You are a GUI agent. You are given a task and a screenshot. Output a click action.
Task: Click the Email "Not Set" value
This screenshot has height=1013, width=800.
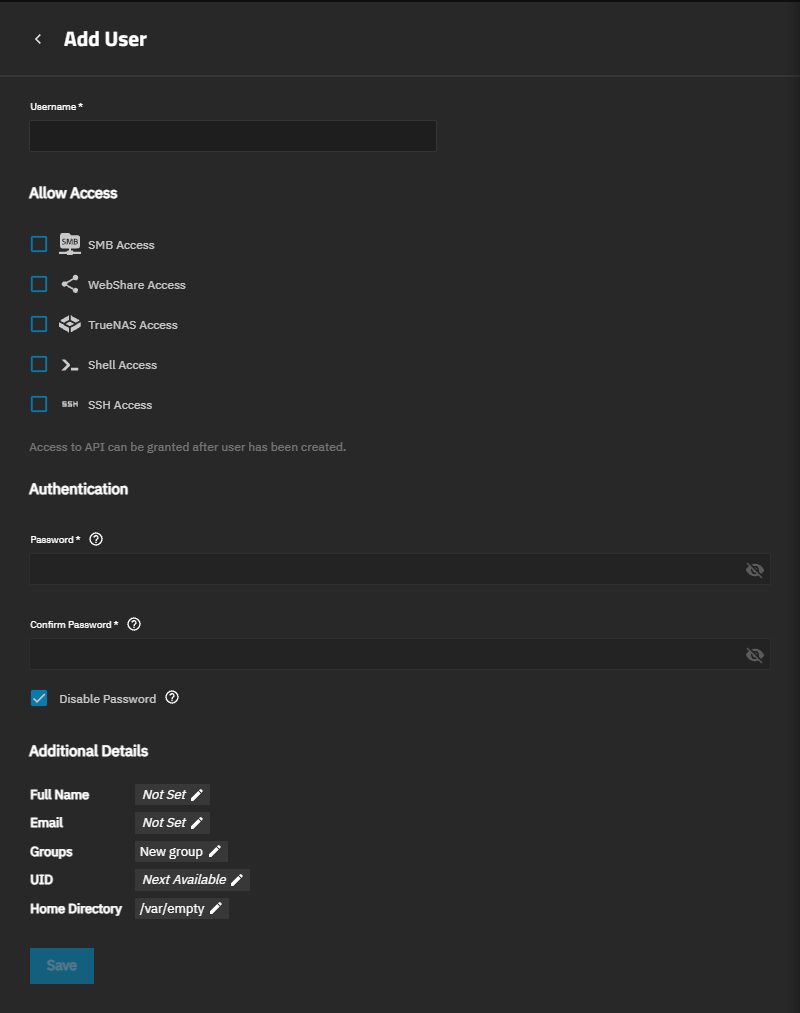(x=164, y=822)
